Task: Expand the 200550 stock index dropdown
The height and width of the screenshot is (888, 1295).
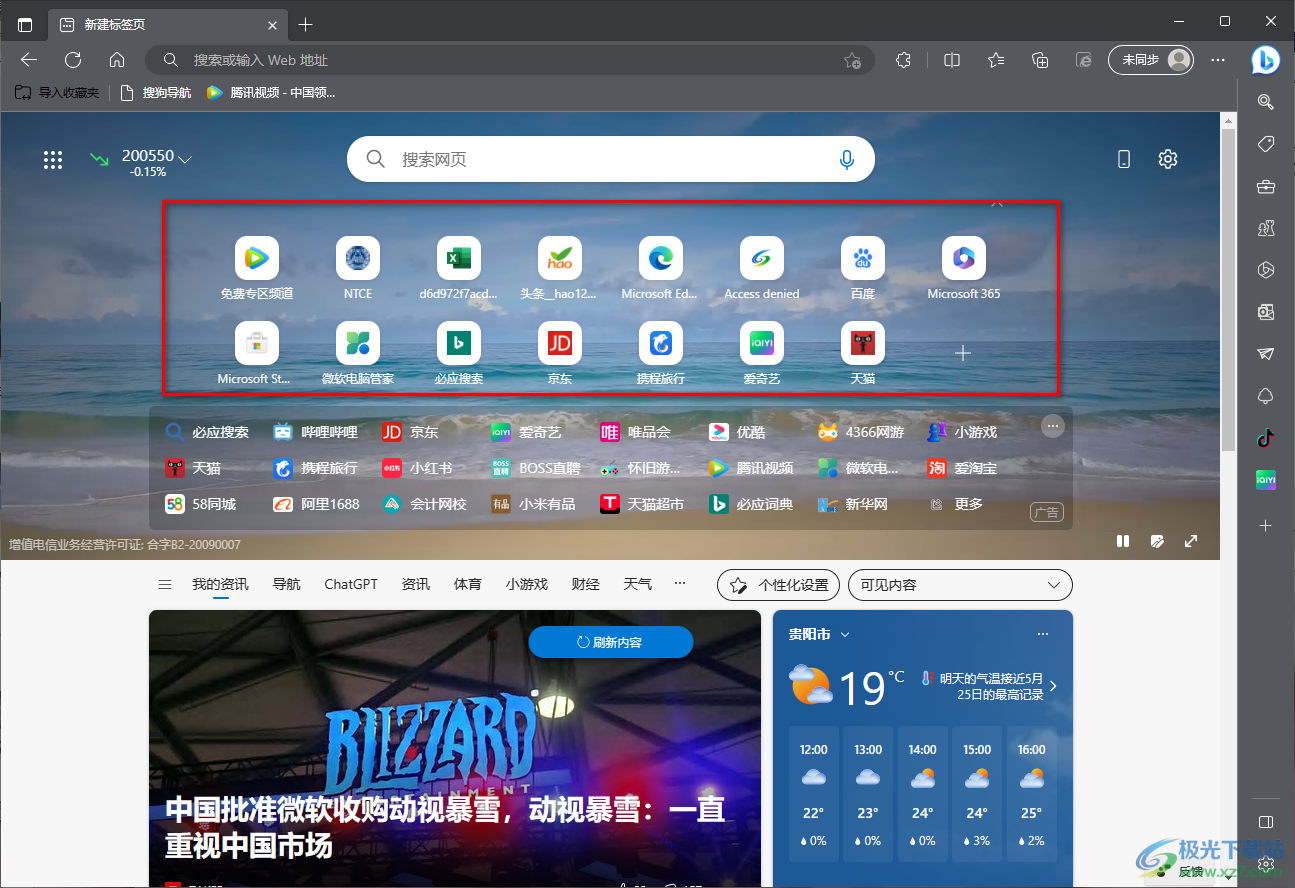Action: click(185, 158)
